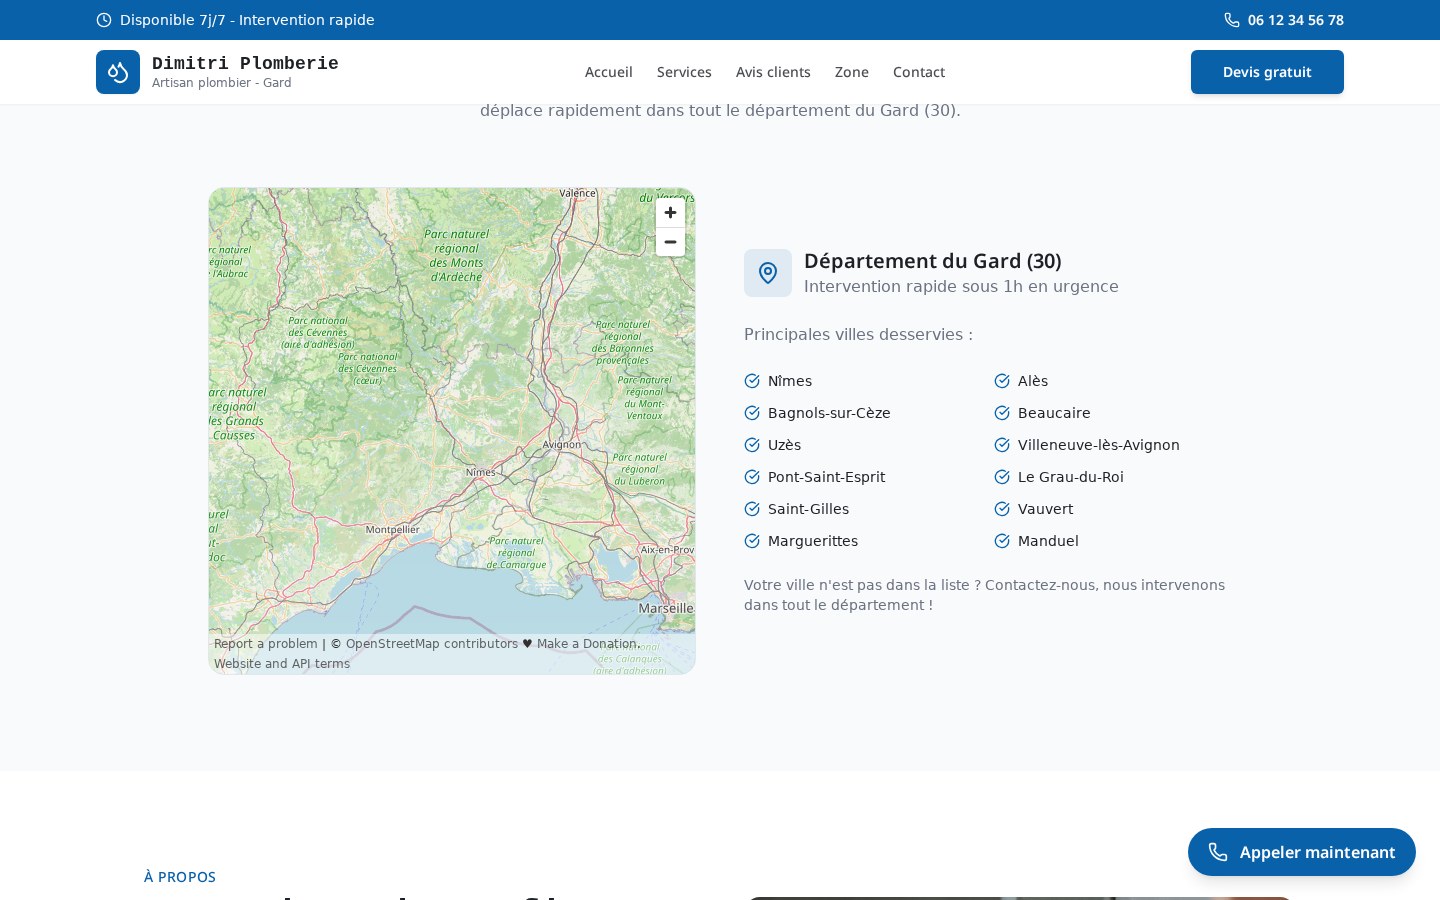Open the Contact menu item
Image resolution: width=1440 pixels, height=900 pixels.
pyautogui.click(x=919, y=72)
